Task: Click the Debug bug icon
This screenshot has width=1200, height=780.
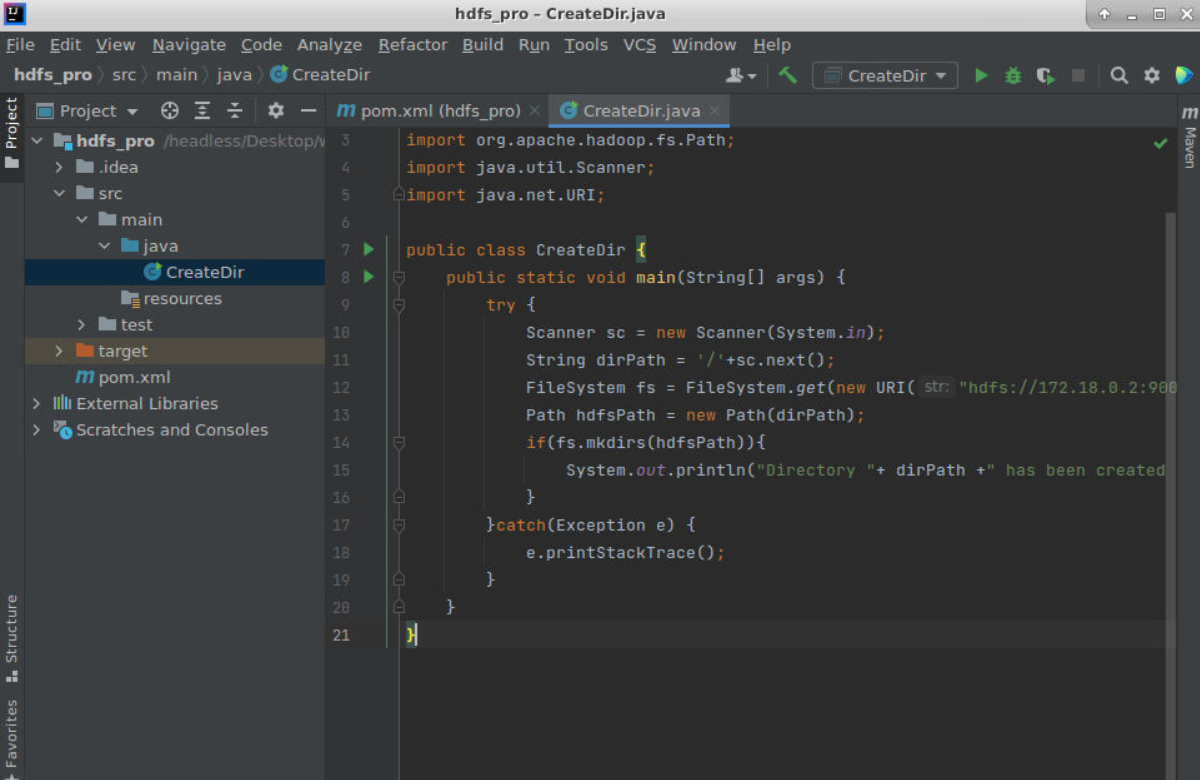Action: pyautogui.click(x=1013, y=76)
